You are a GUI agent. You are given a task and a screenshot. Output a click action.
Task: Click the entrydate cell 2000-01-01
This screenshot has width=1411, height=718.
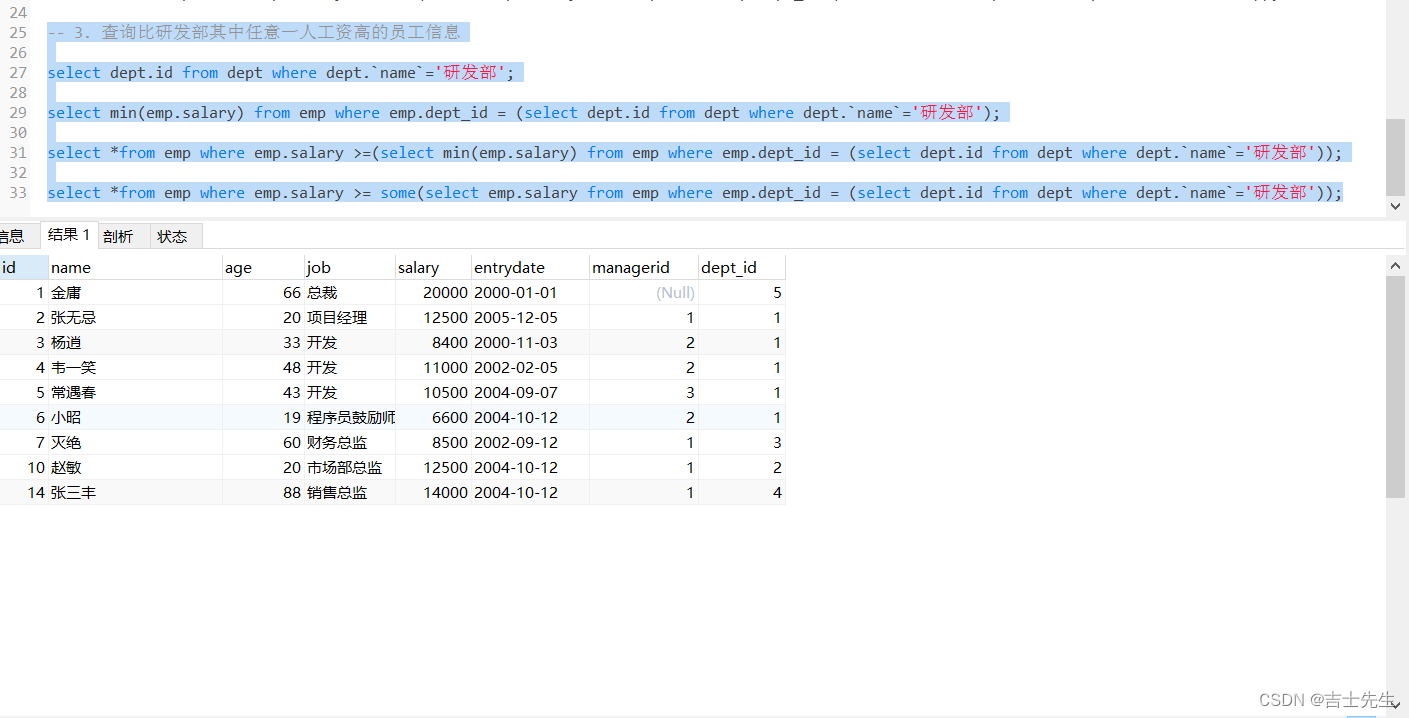click(x=529, y=293)
